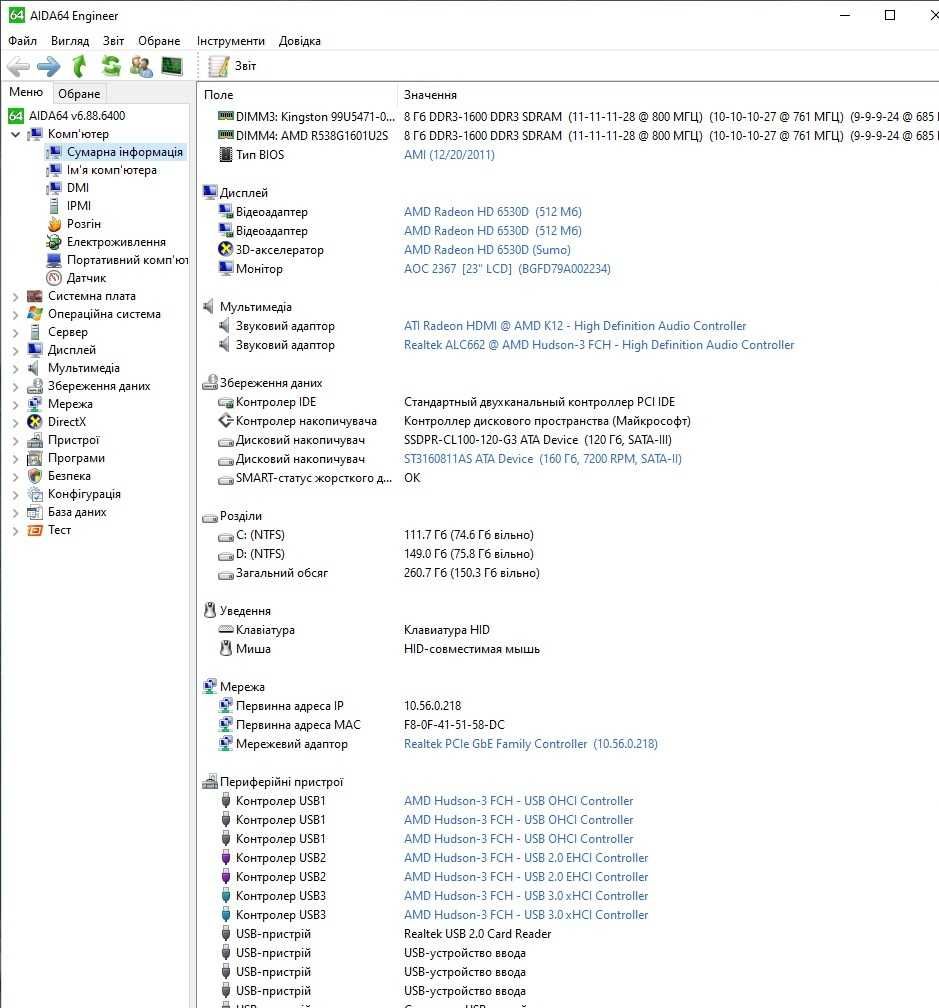Image resolution: width=939 pixels, height=1008 pixels.
Task: Click the База даних icon in tree
Action: pyautogui.click(x=35, y=512)
